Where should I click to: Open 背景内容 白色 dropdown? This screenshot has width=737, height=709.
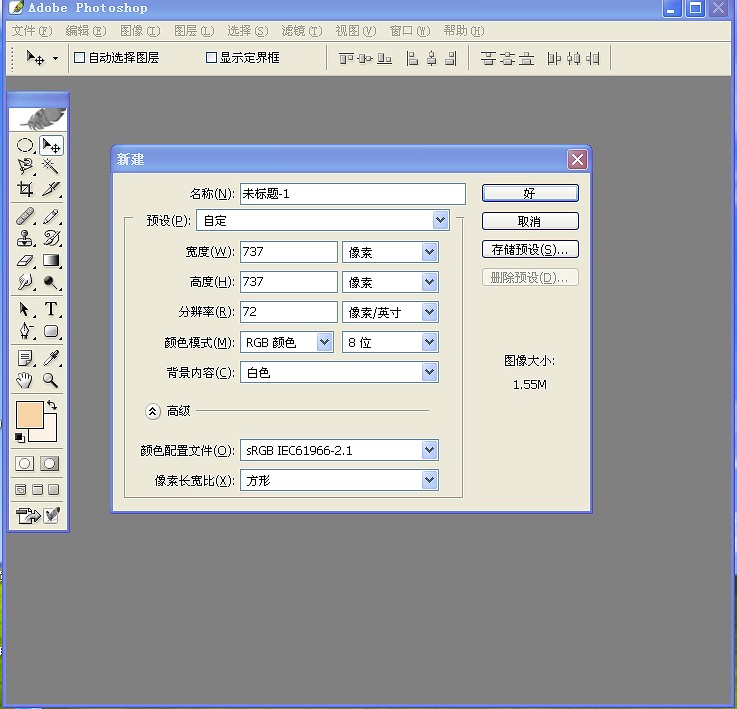pyautogui.click(x=429, y=372)
